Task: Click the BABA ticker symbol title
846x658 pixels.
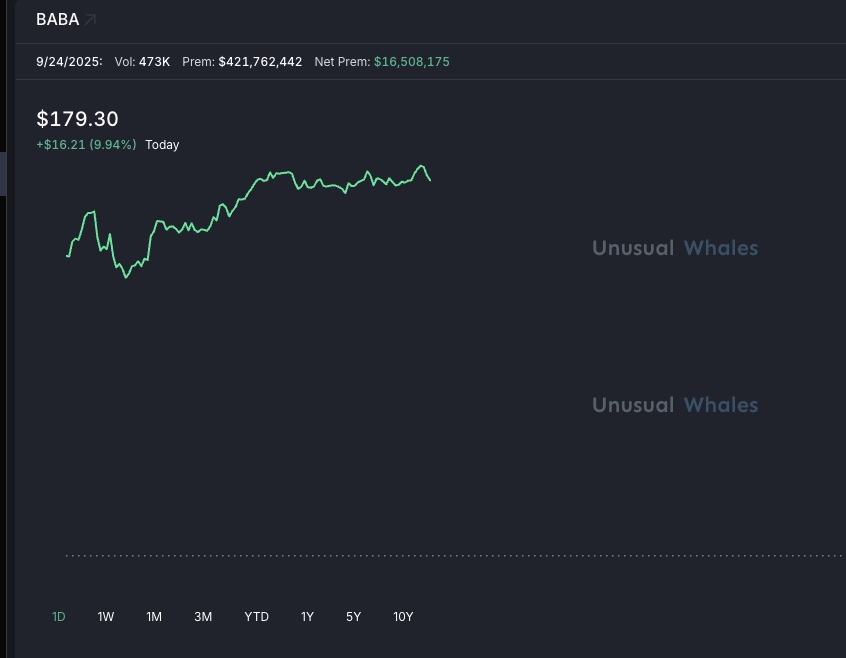Action: point(57,20)
